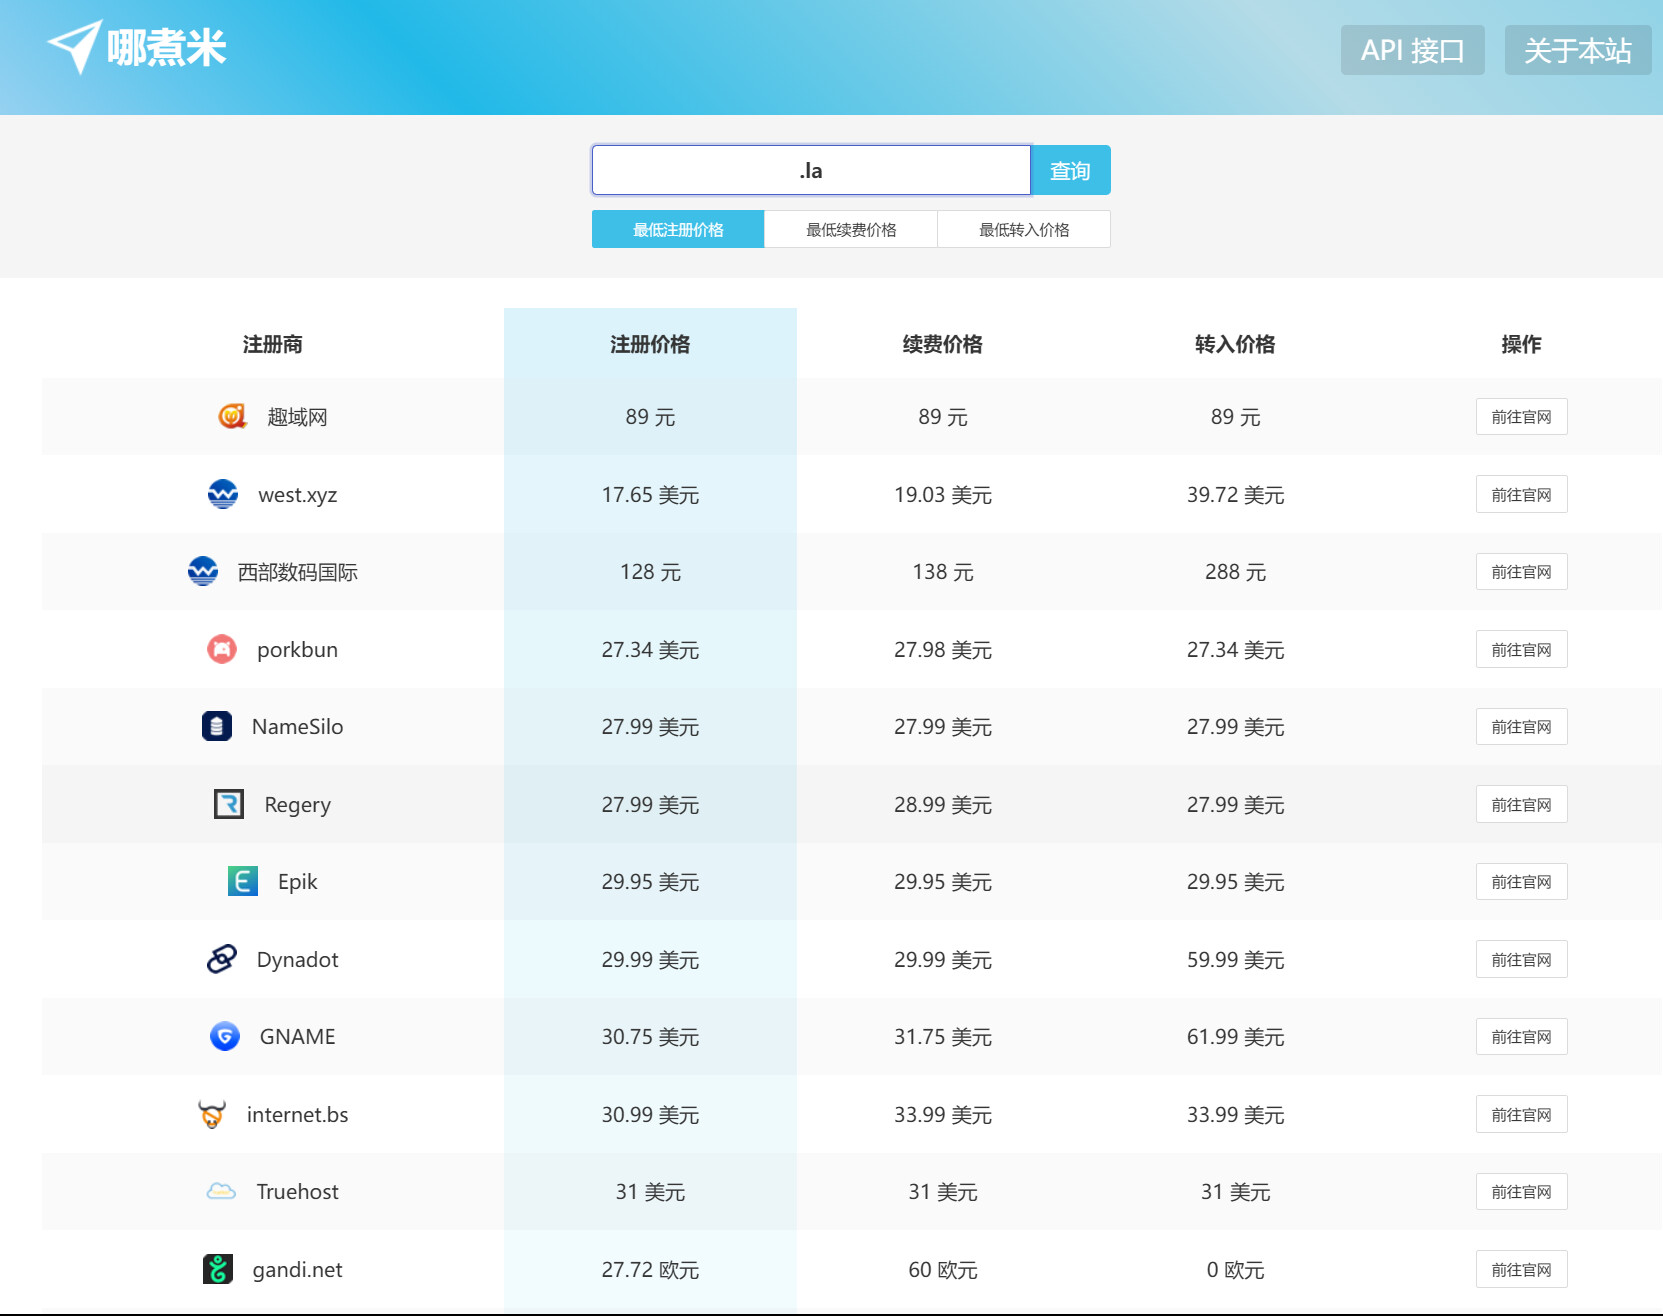Click the 59.99 美元 transfer price
This screenshot has width=1663, height=1316.
click(1235, 960)
